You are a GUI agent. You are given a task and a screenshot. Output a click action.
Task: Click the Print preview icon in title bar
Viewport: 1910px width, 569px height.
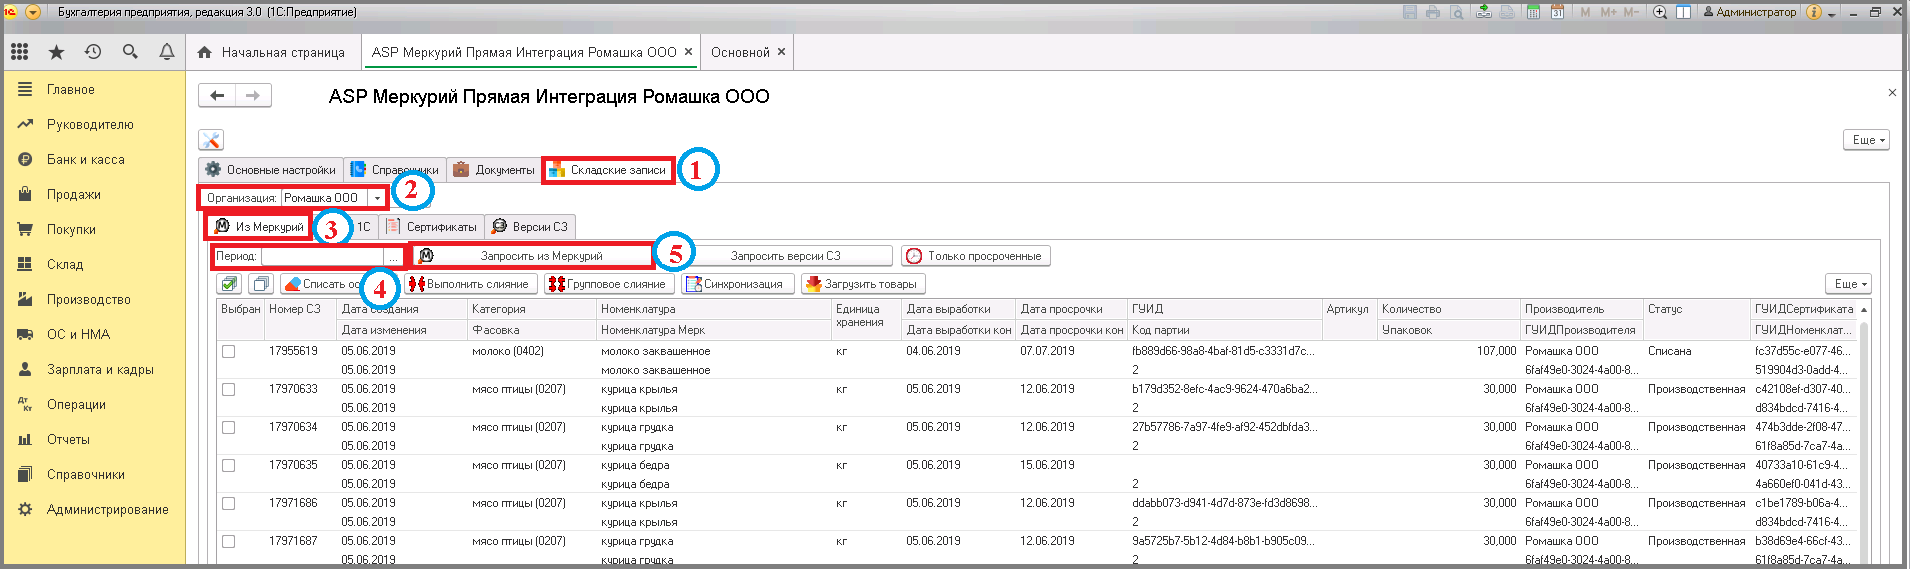1457,12
